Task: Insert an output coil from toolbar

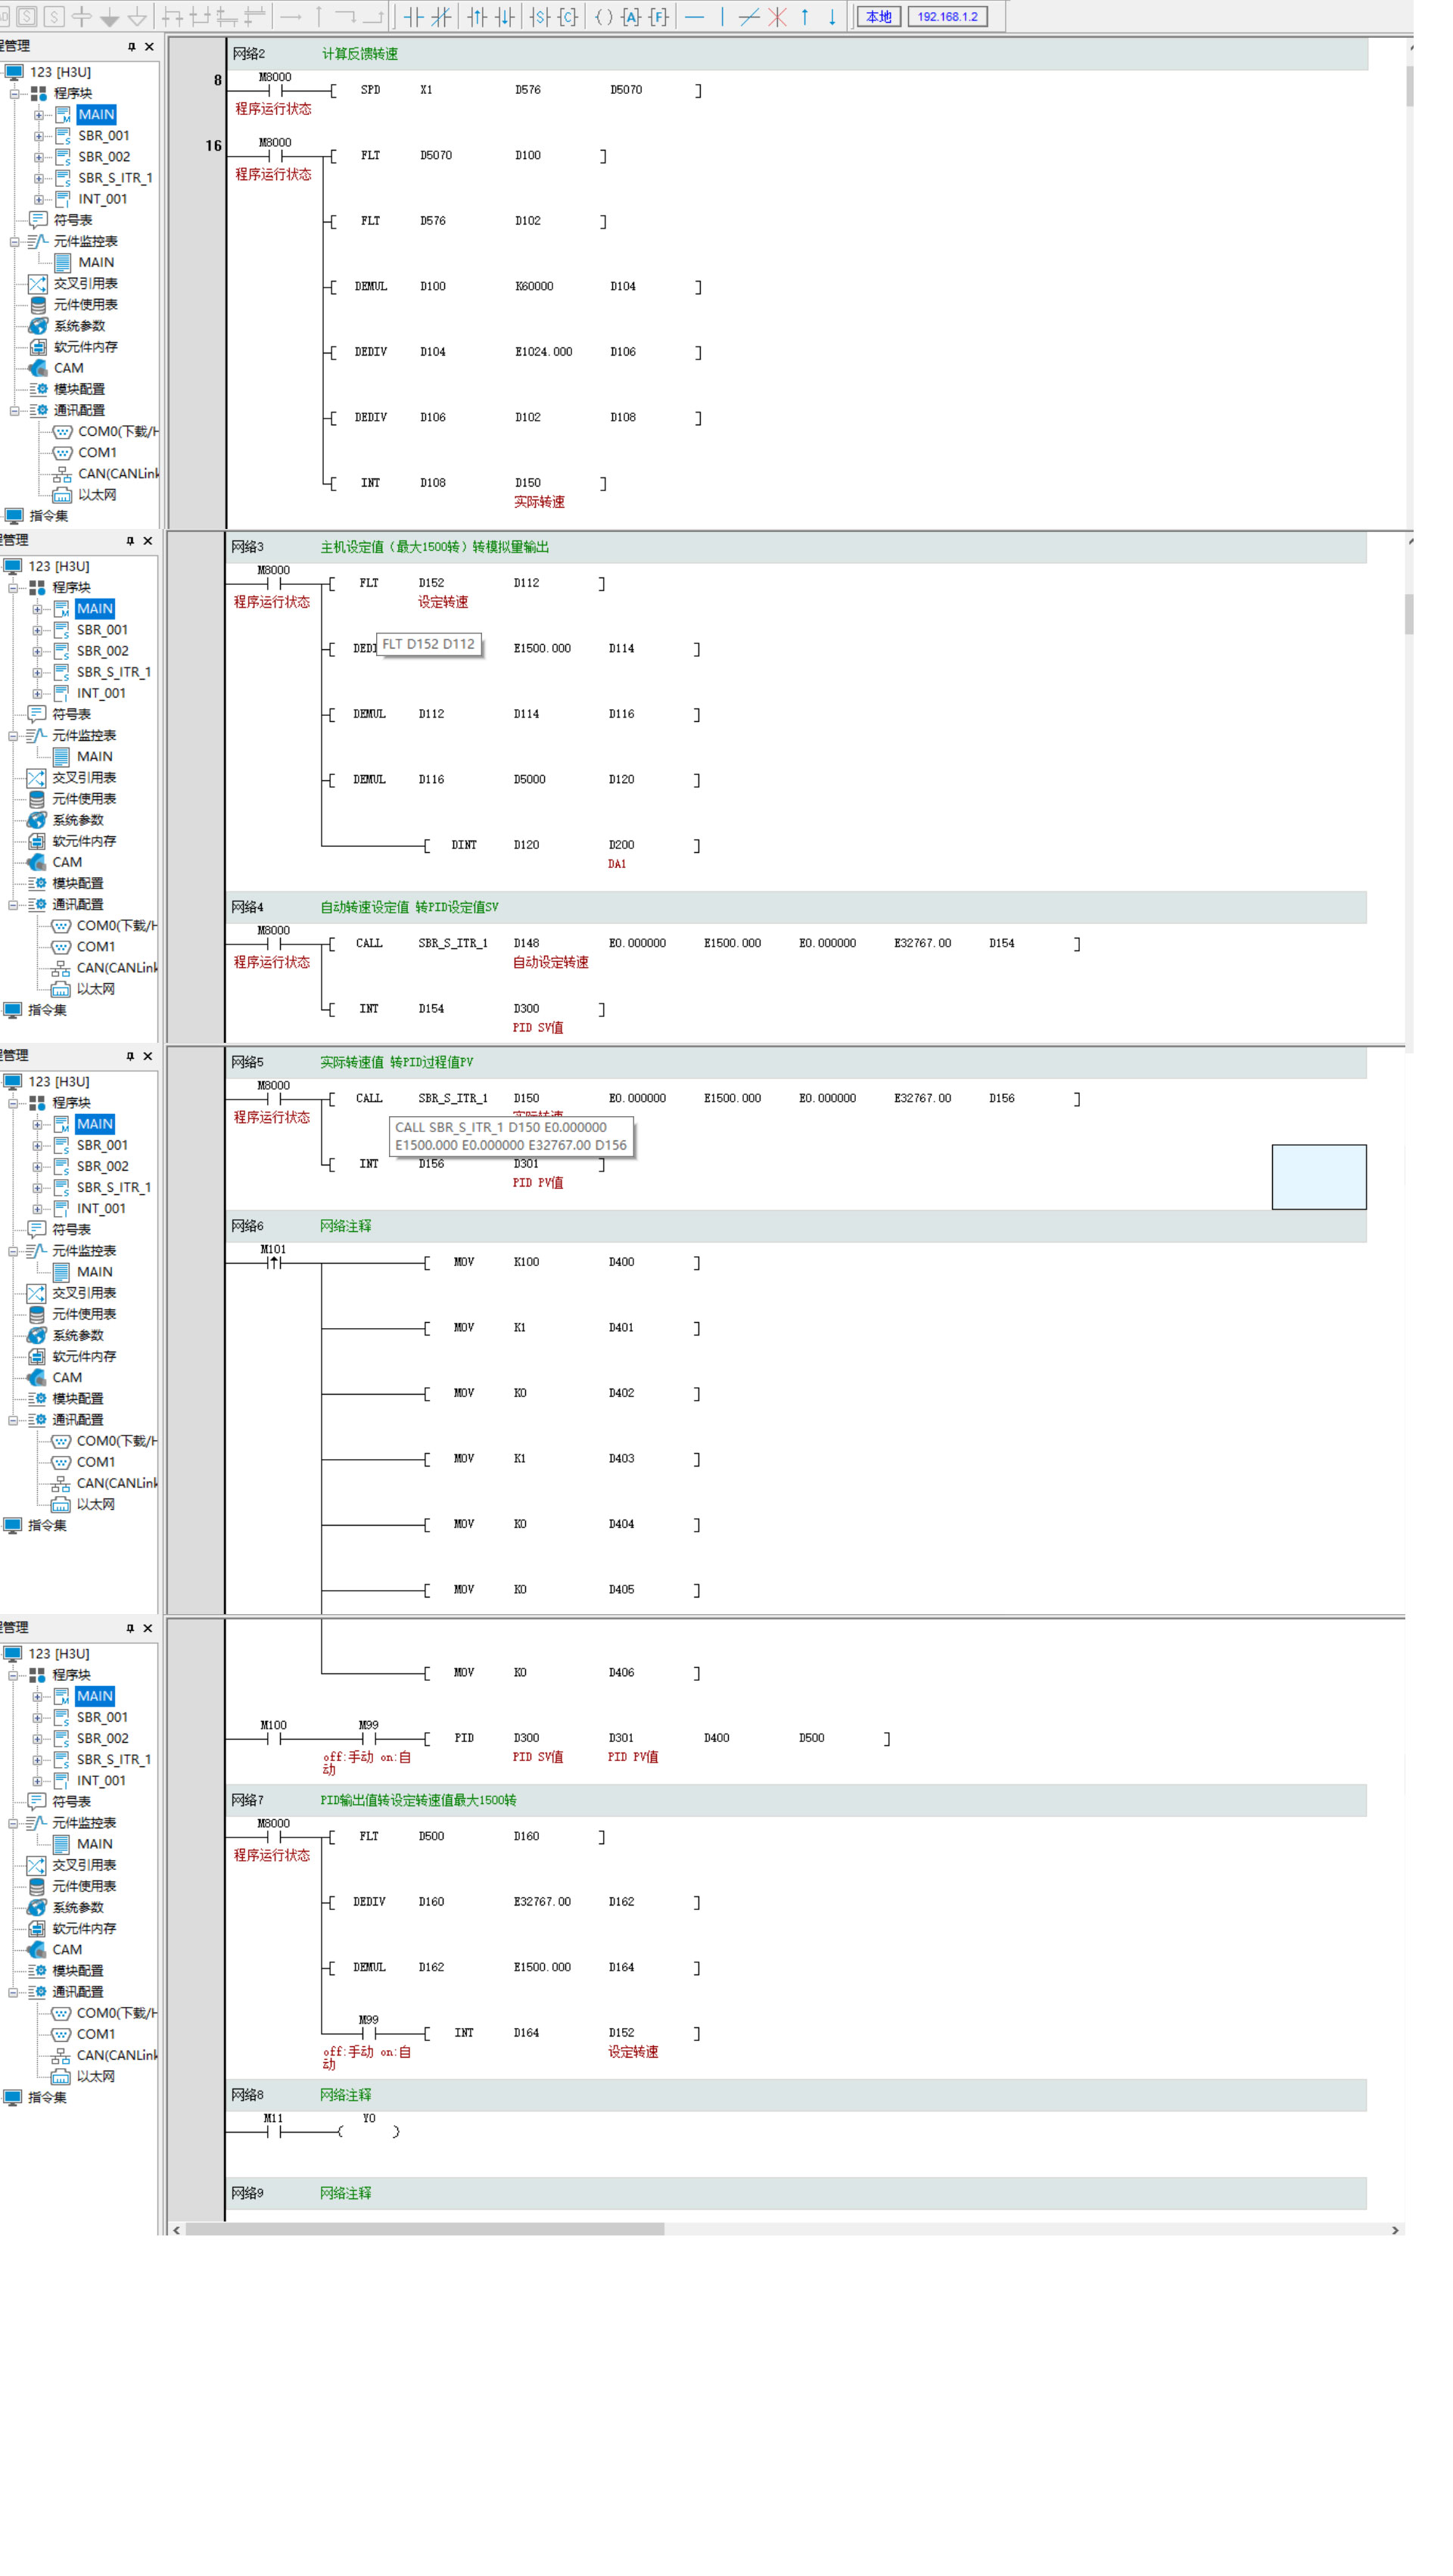Action: pos(603,16)
